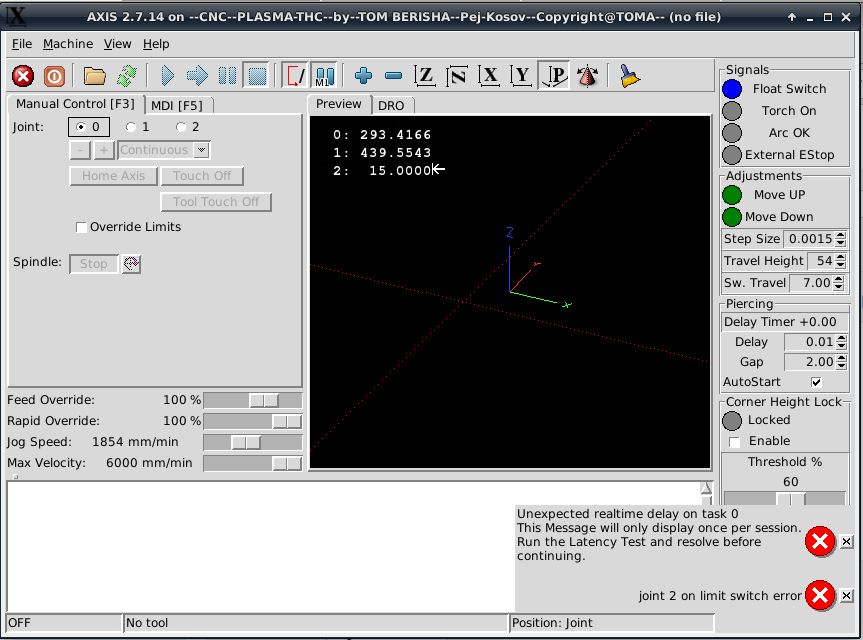Viewport: 863px width, 640px height.
Task: Increase the Travel Height spinner
Action: pos(840,257)
